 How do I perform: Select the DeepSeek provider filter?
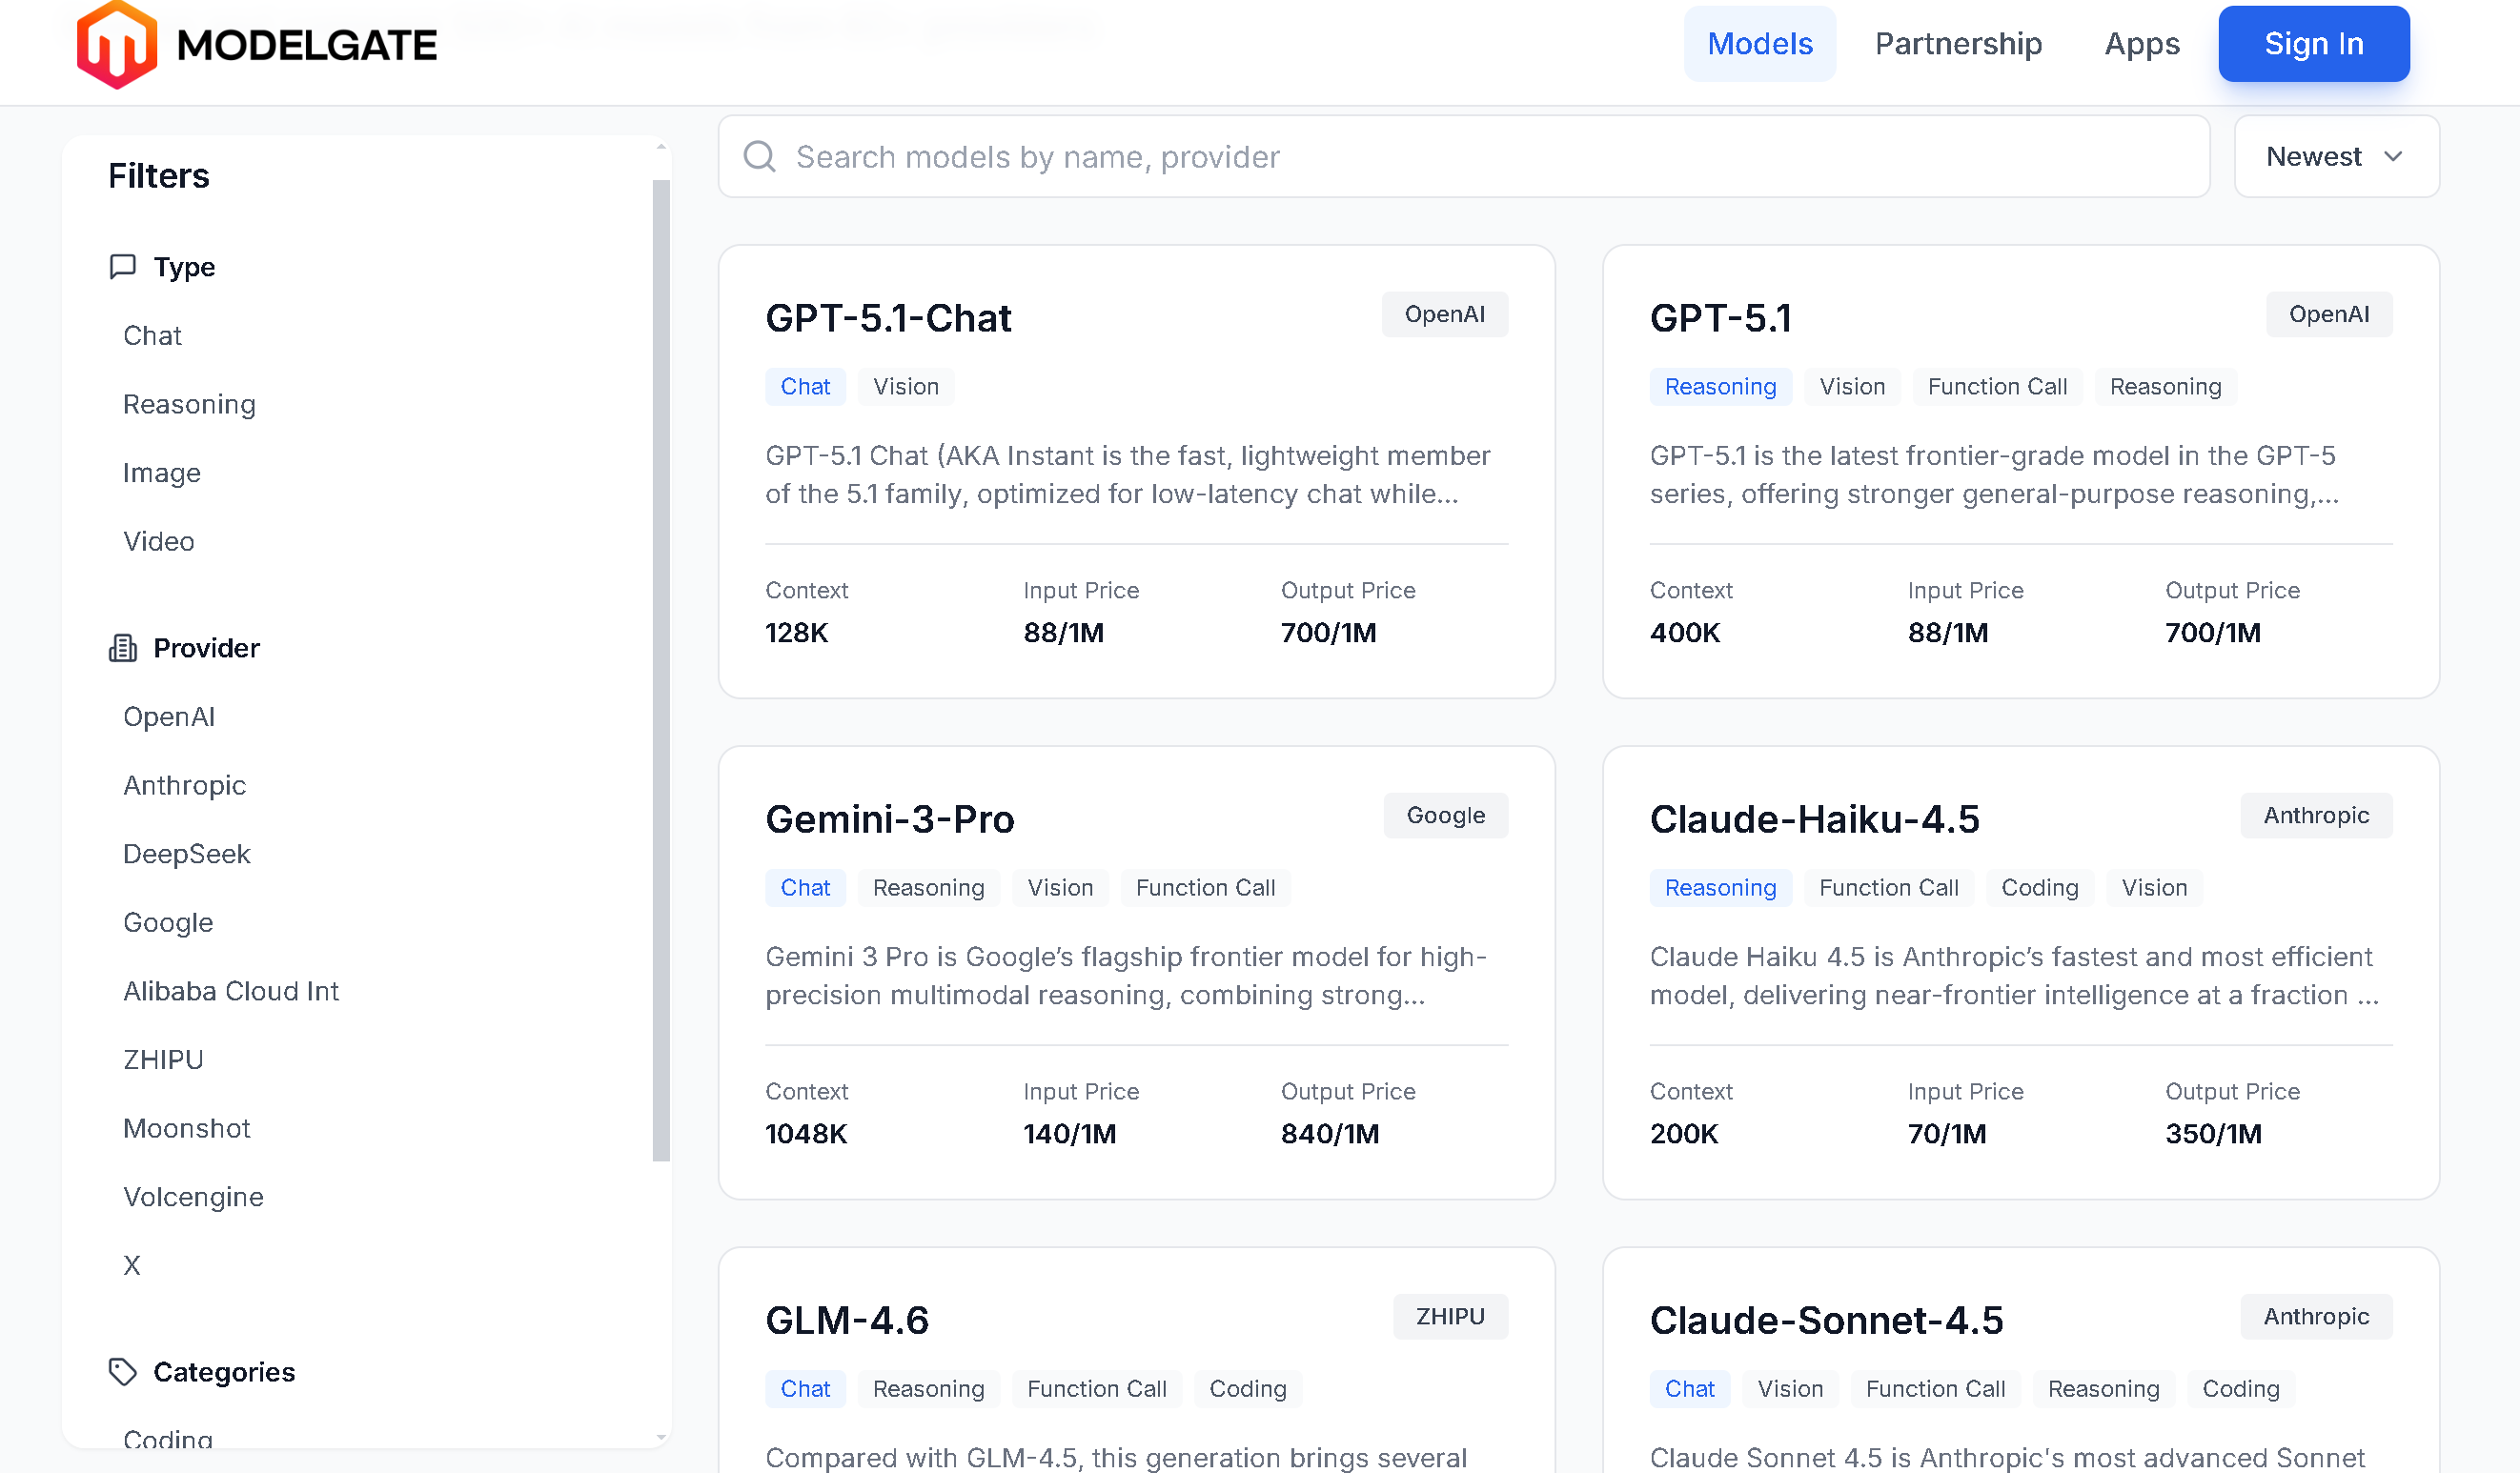tap(186, 854)
